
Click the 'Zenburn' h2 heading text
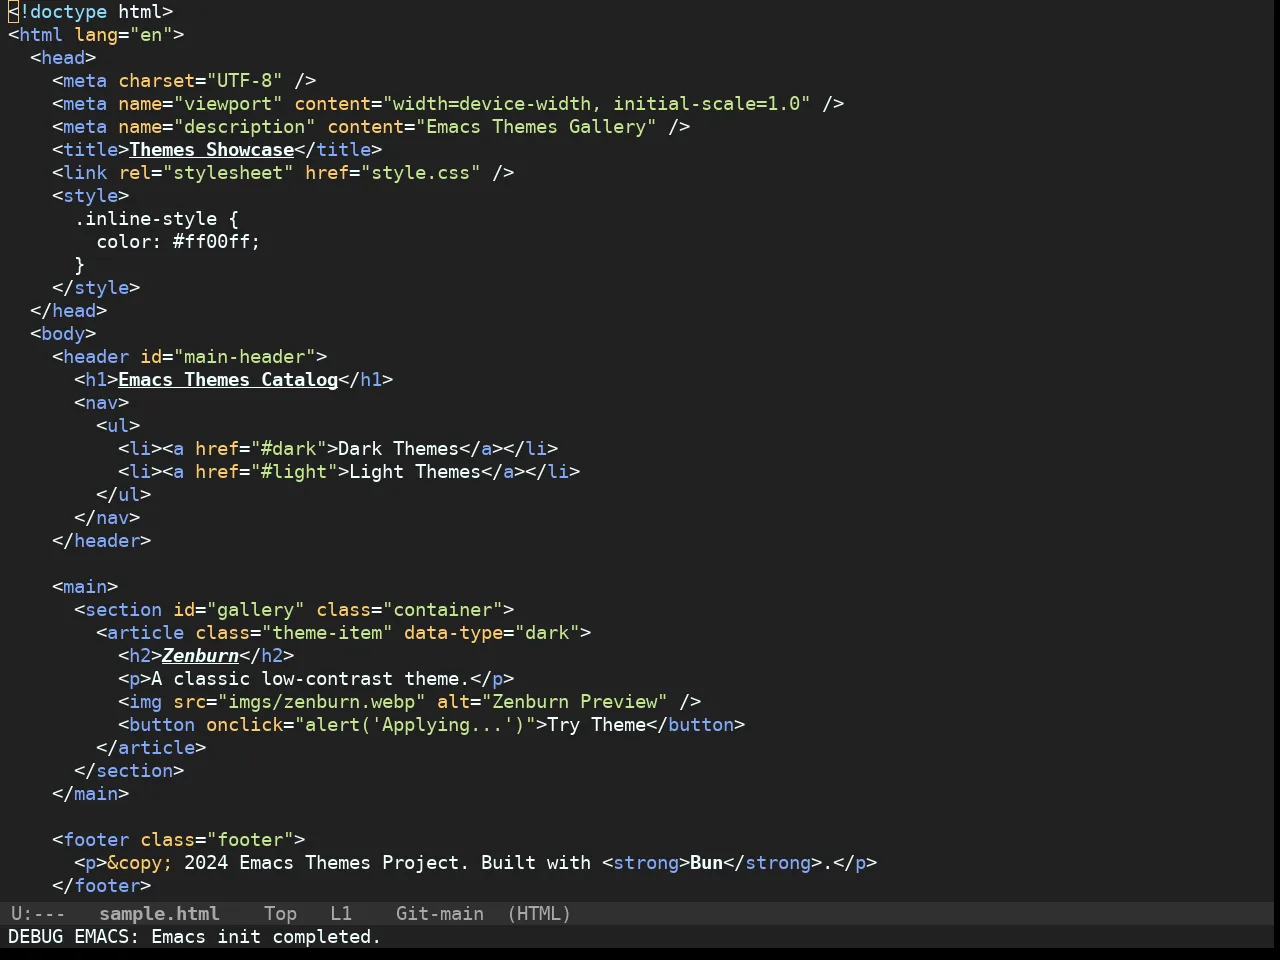point(201,656)
